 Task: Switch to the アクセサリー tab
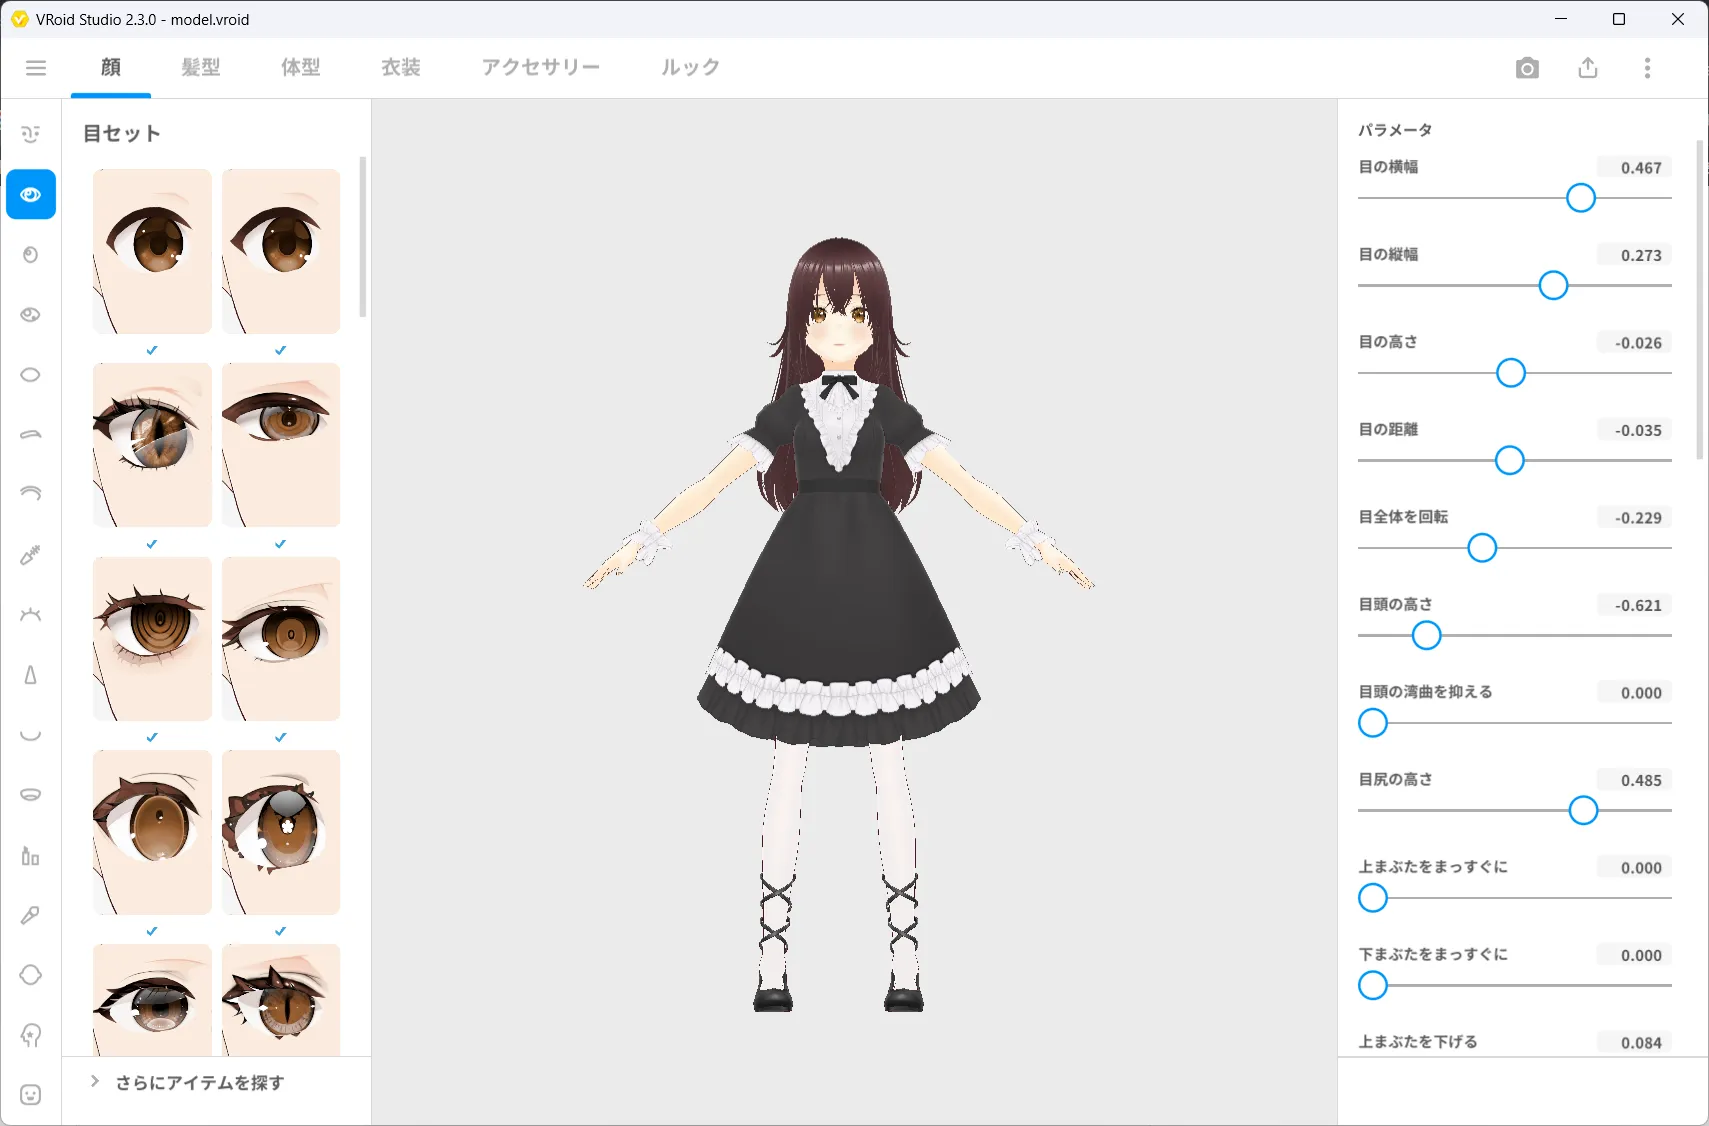(541, 67)
